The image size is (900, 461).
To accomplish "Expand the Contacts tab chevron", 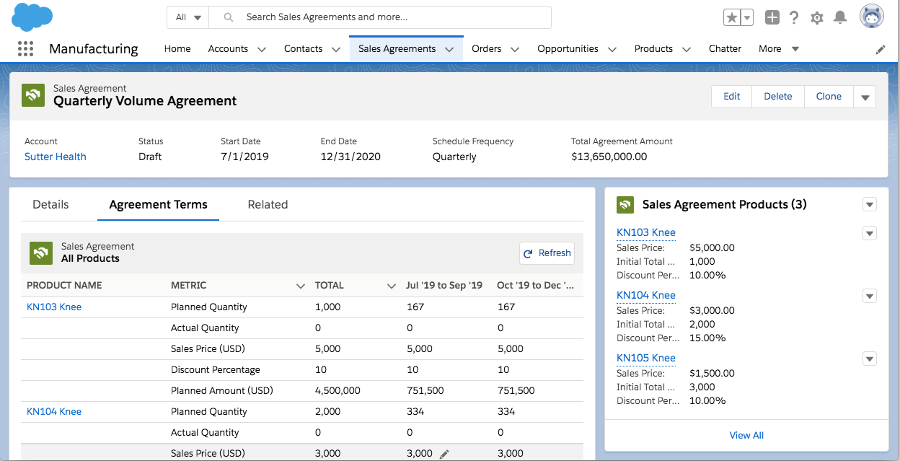I will [336, 49].
